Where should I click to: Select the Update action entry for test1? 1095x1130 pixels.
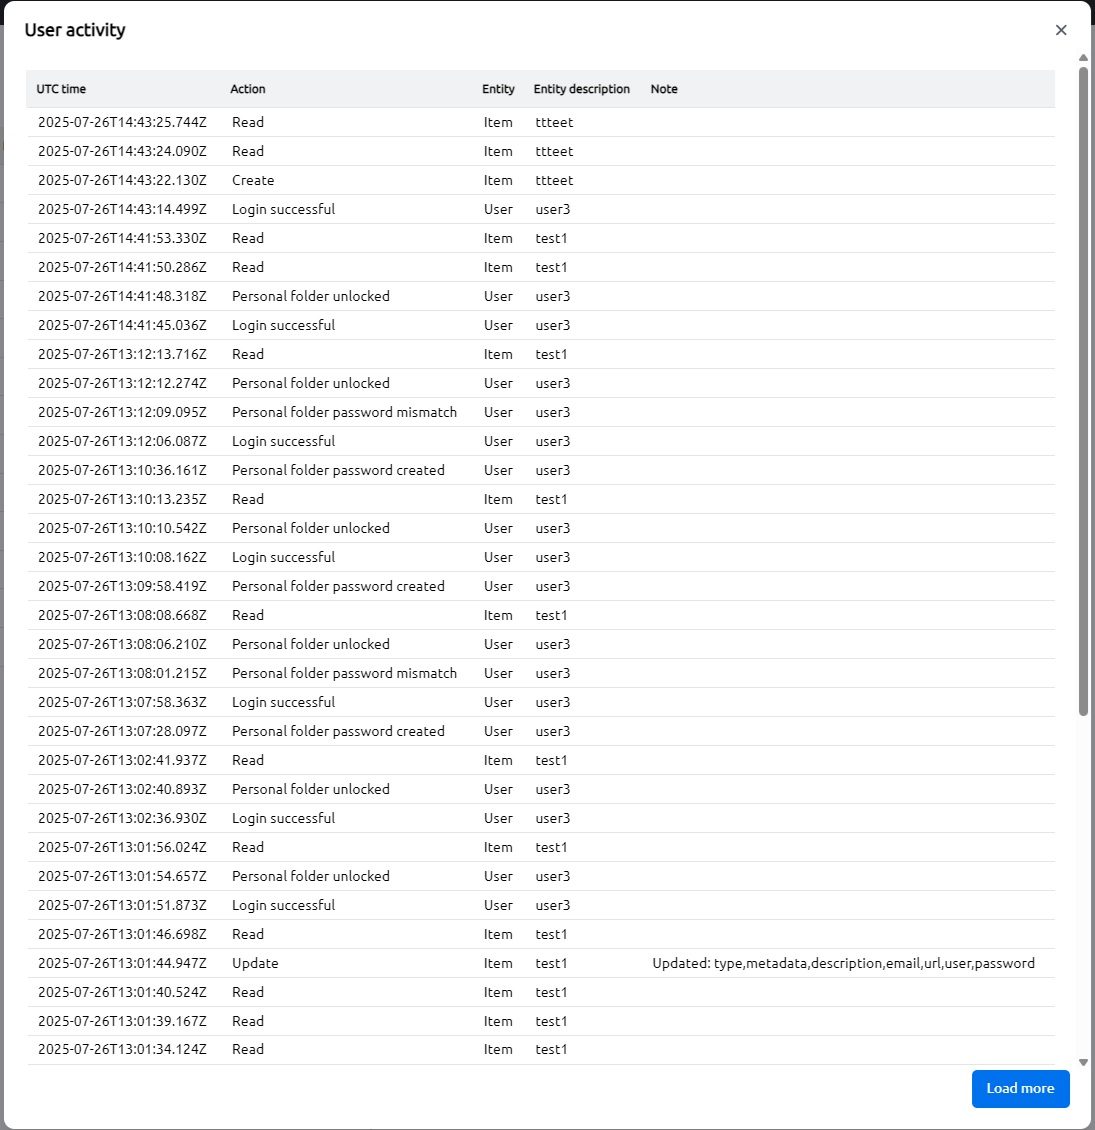(255, 963)
